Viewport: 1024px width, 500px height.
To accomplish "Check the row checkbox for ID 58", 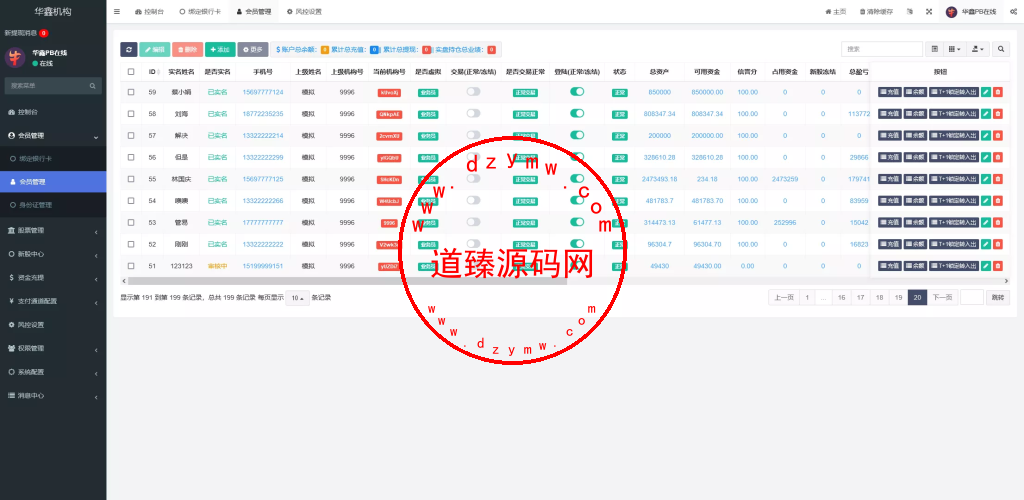I will click(x=131, y=114).
